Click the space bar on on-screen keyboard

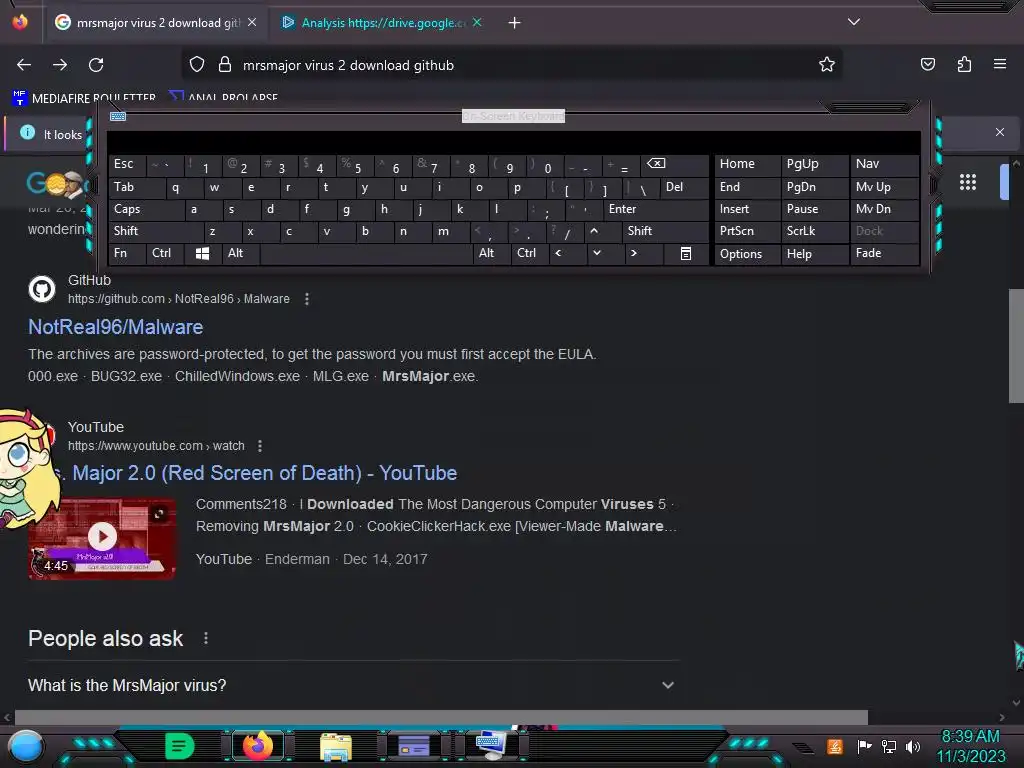[x=366, y=253]
